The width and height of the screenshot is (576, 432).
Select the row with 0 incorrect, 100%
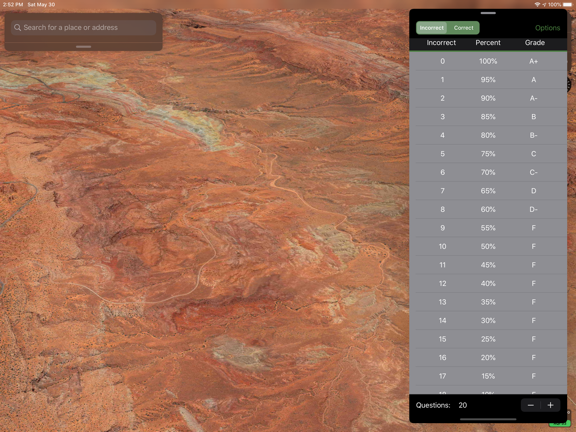[488, 61]
